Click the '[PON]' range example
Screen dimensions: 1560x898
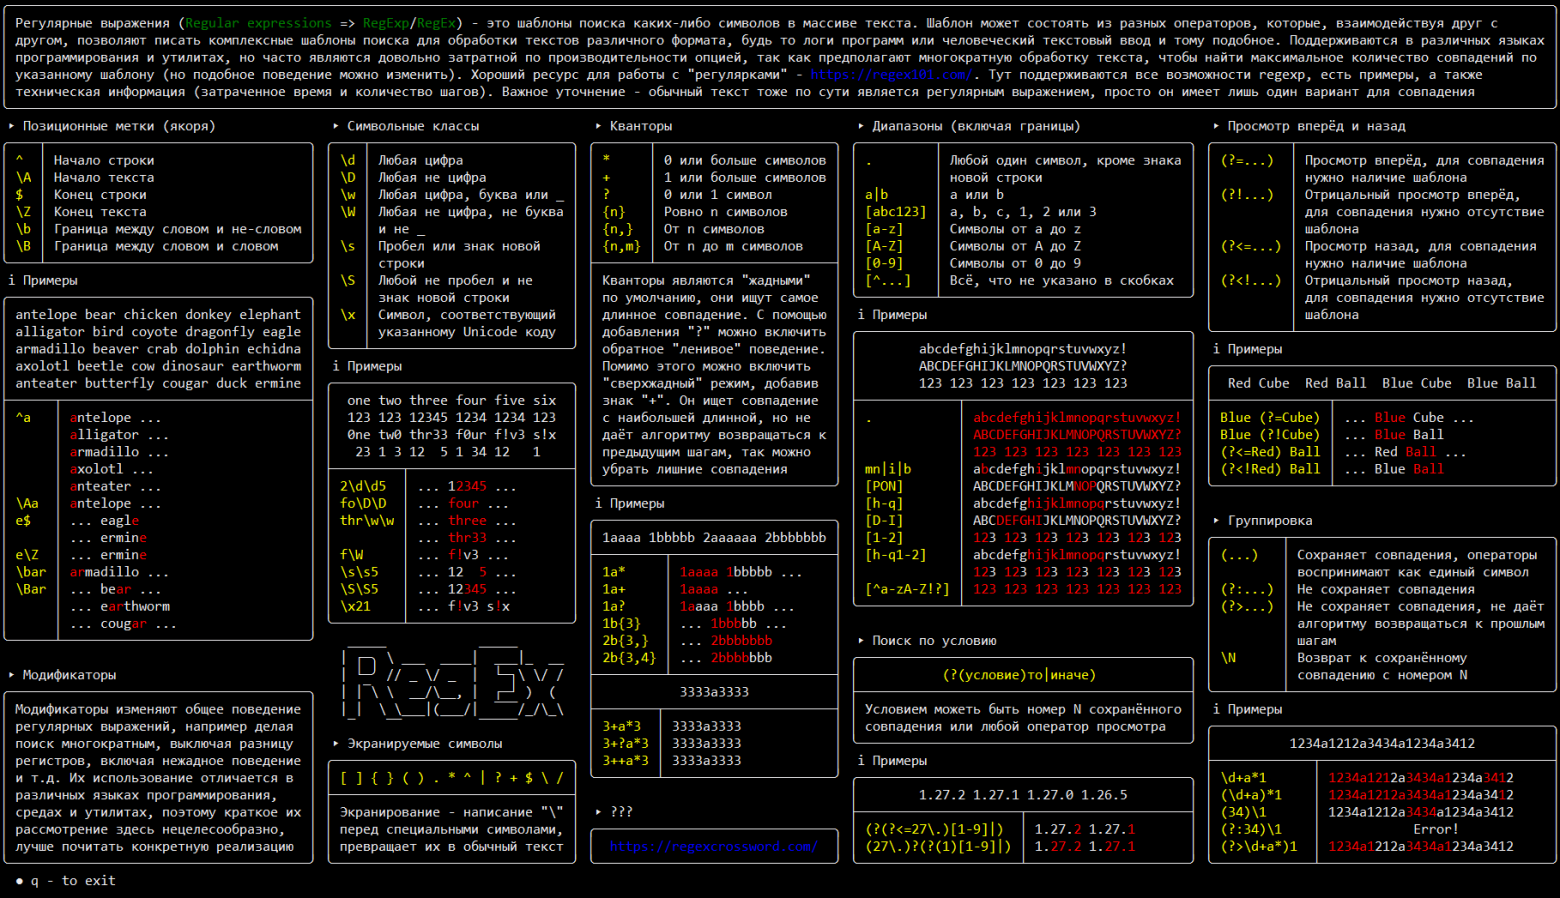coord(884,487)
